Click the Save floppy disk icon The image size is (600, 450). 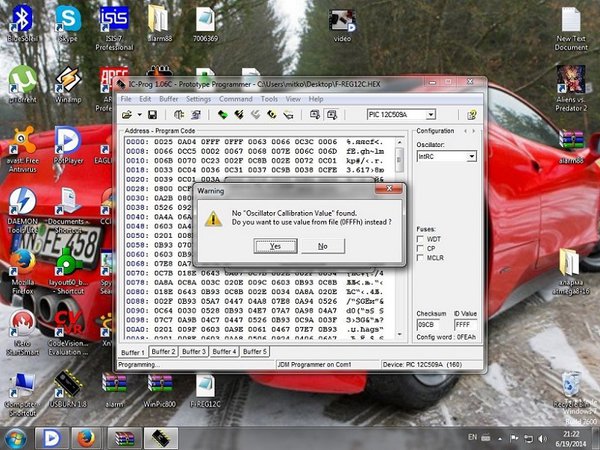coord(152,114)
